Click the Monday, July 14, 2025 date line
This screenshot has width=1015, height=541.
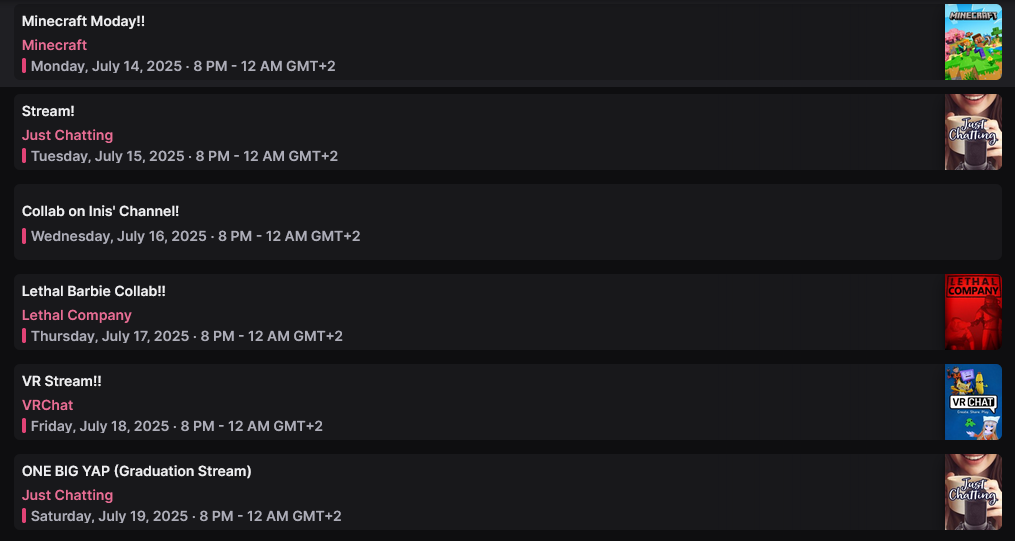tap(183, 66)
